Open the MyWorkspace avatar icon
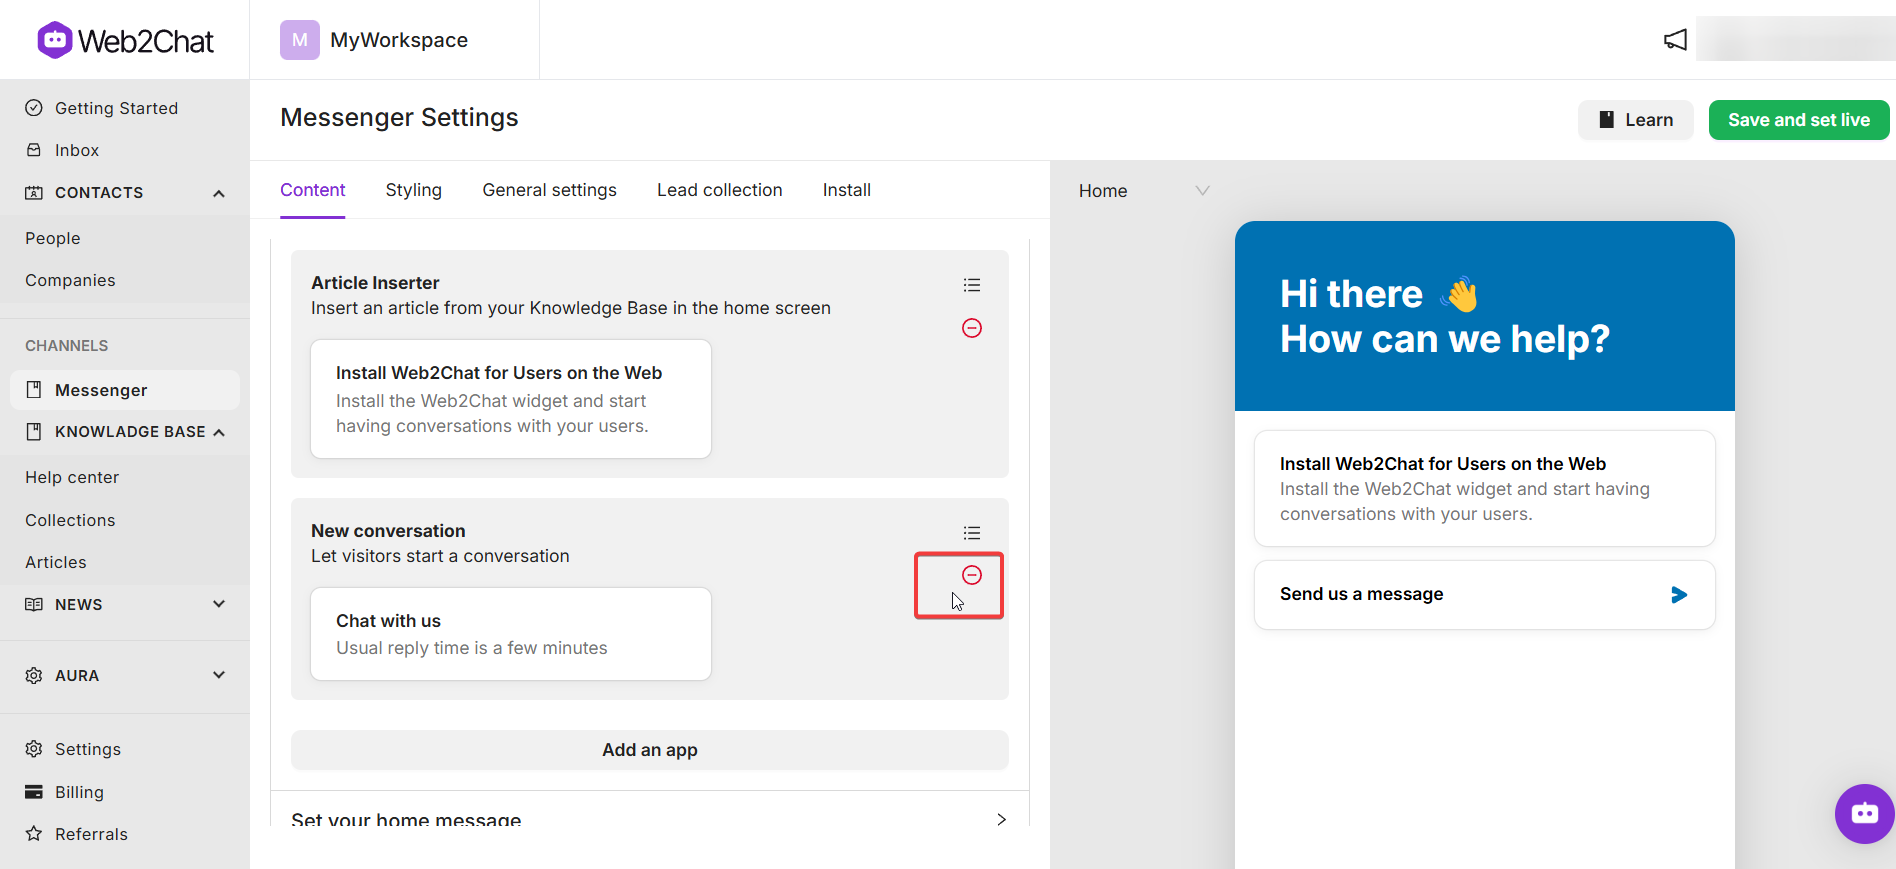Image resolution: width=1896 pixels, height=869 pixels. pos(299,40)
